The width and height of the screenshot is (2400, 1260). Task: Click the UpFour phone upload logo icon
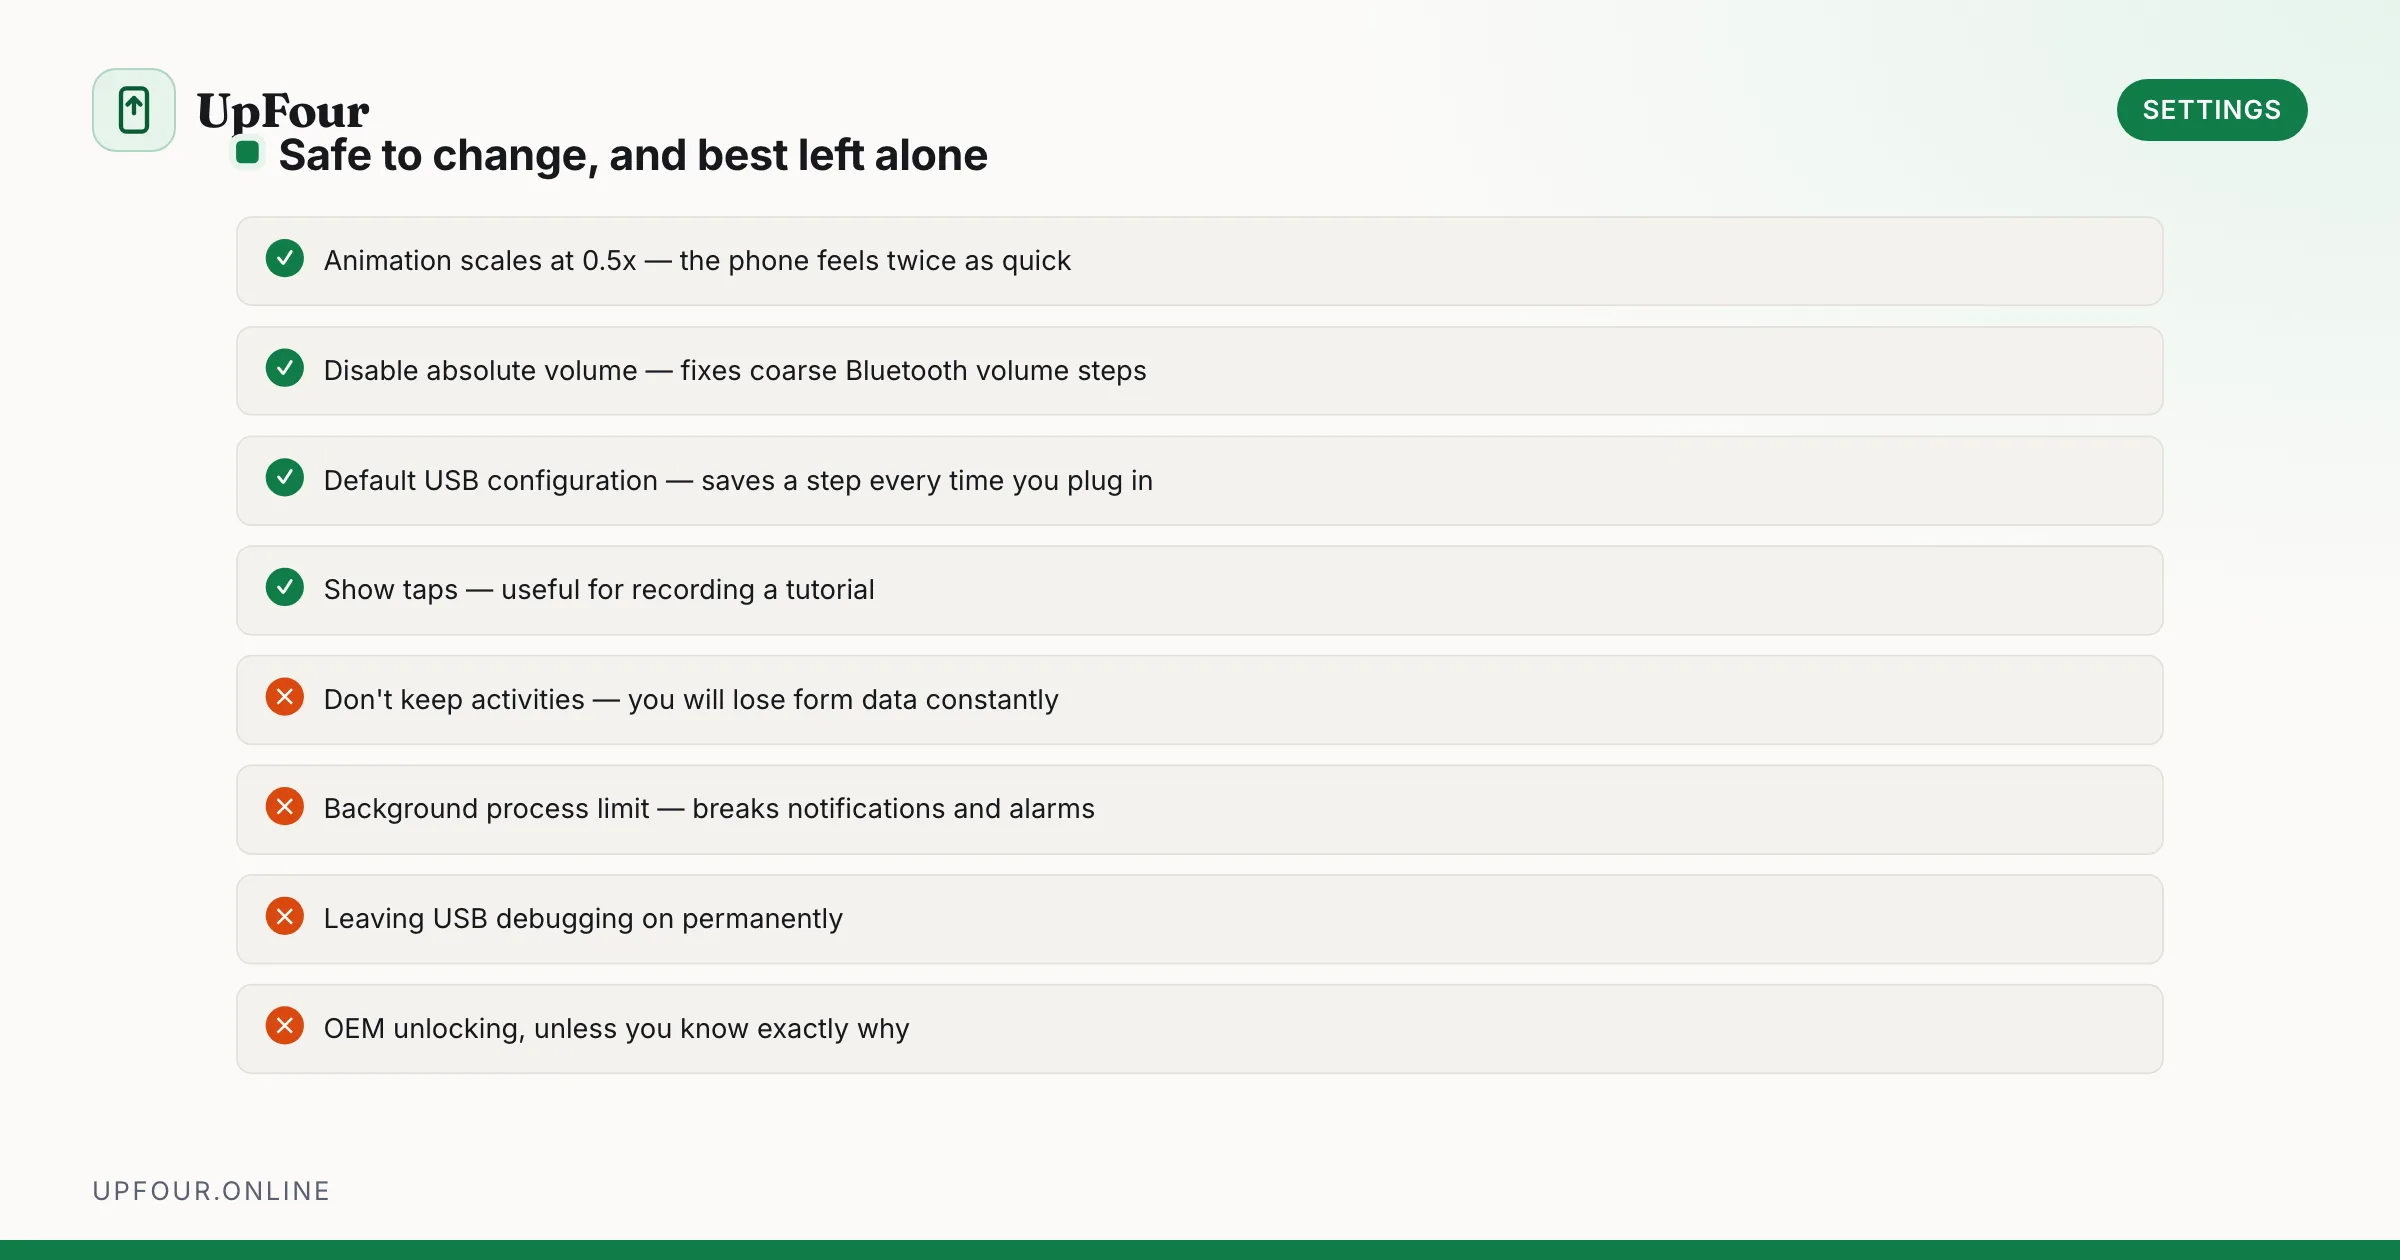pyautogui.click(x=134, y=110)
